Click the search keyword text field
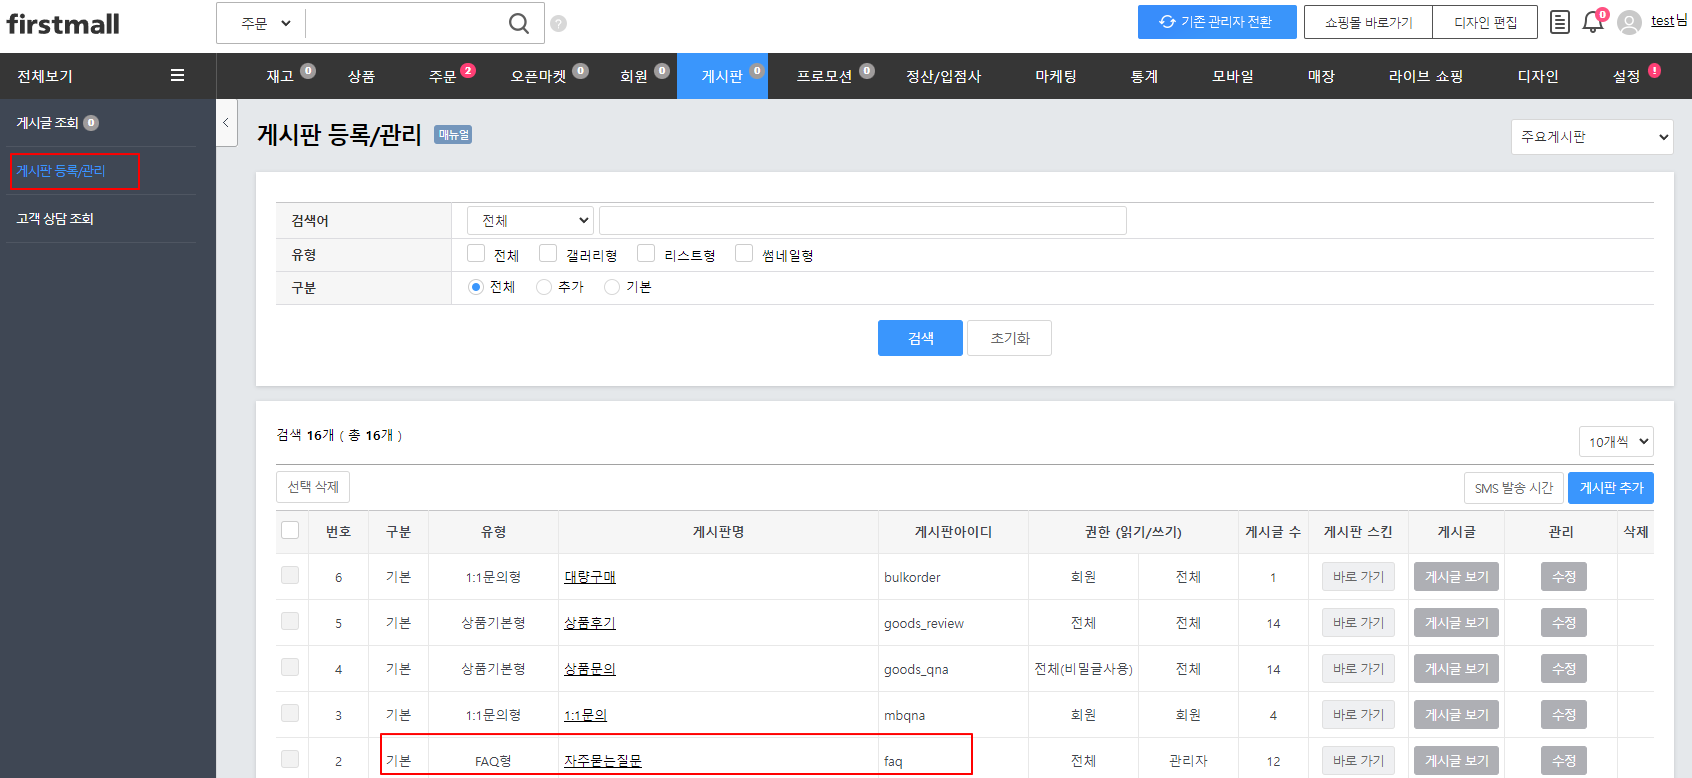 point(862,221)
